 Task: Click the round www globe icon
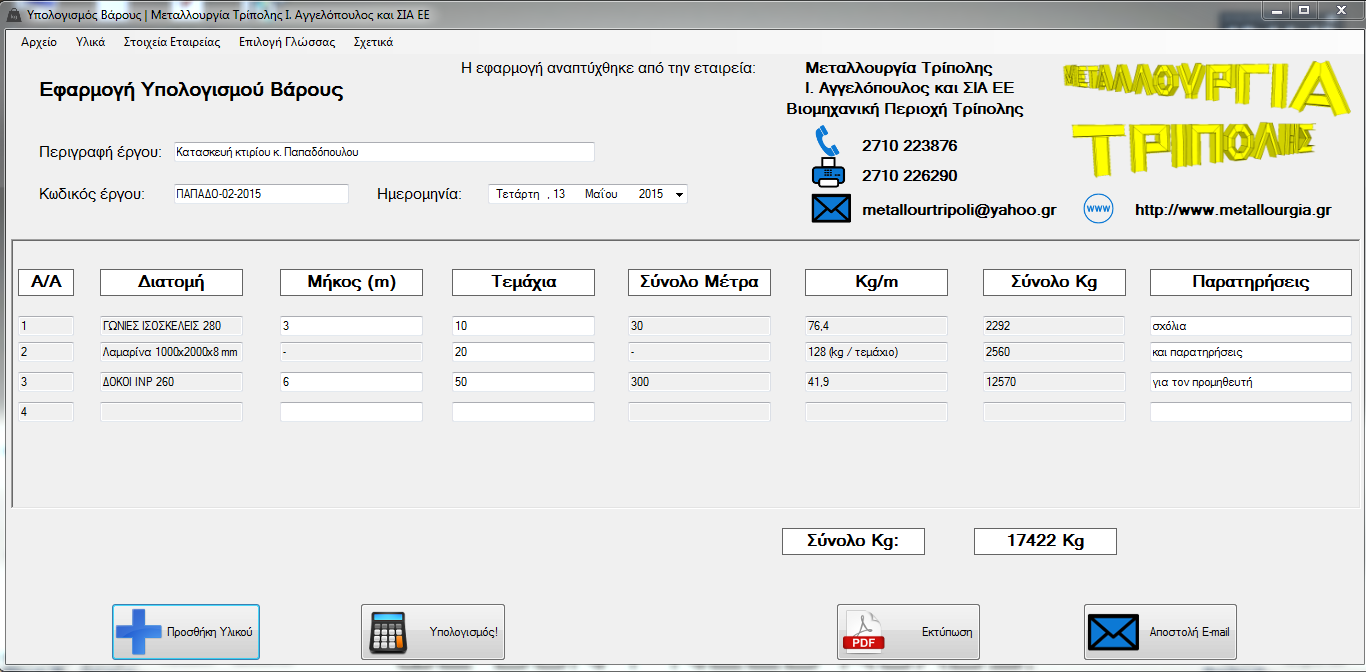(x=1098, y=209)
